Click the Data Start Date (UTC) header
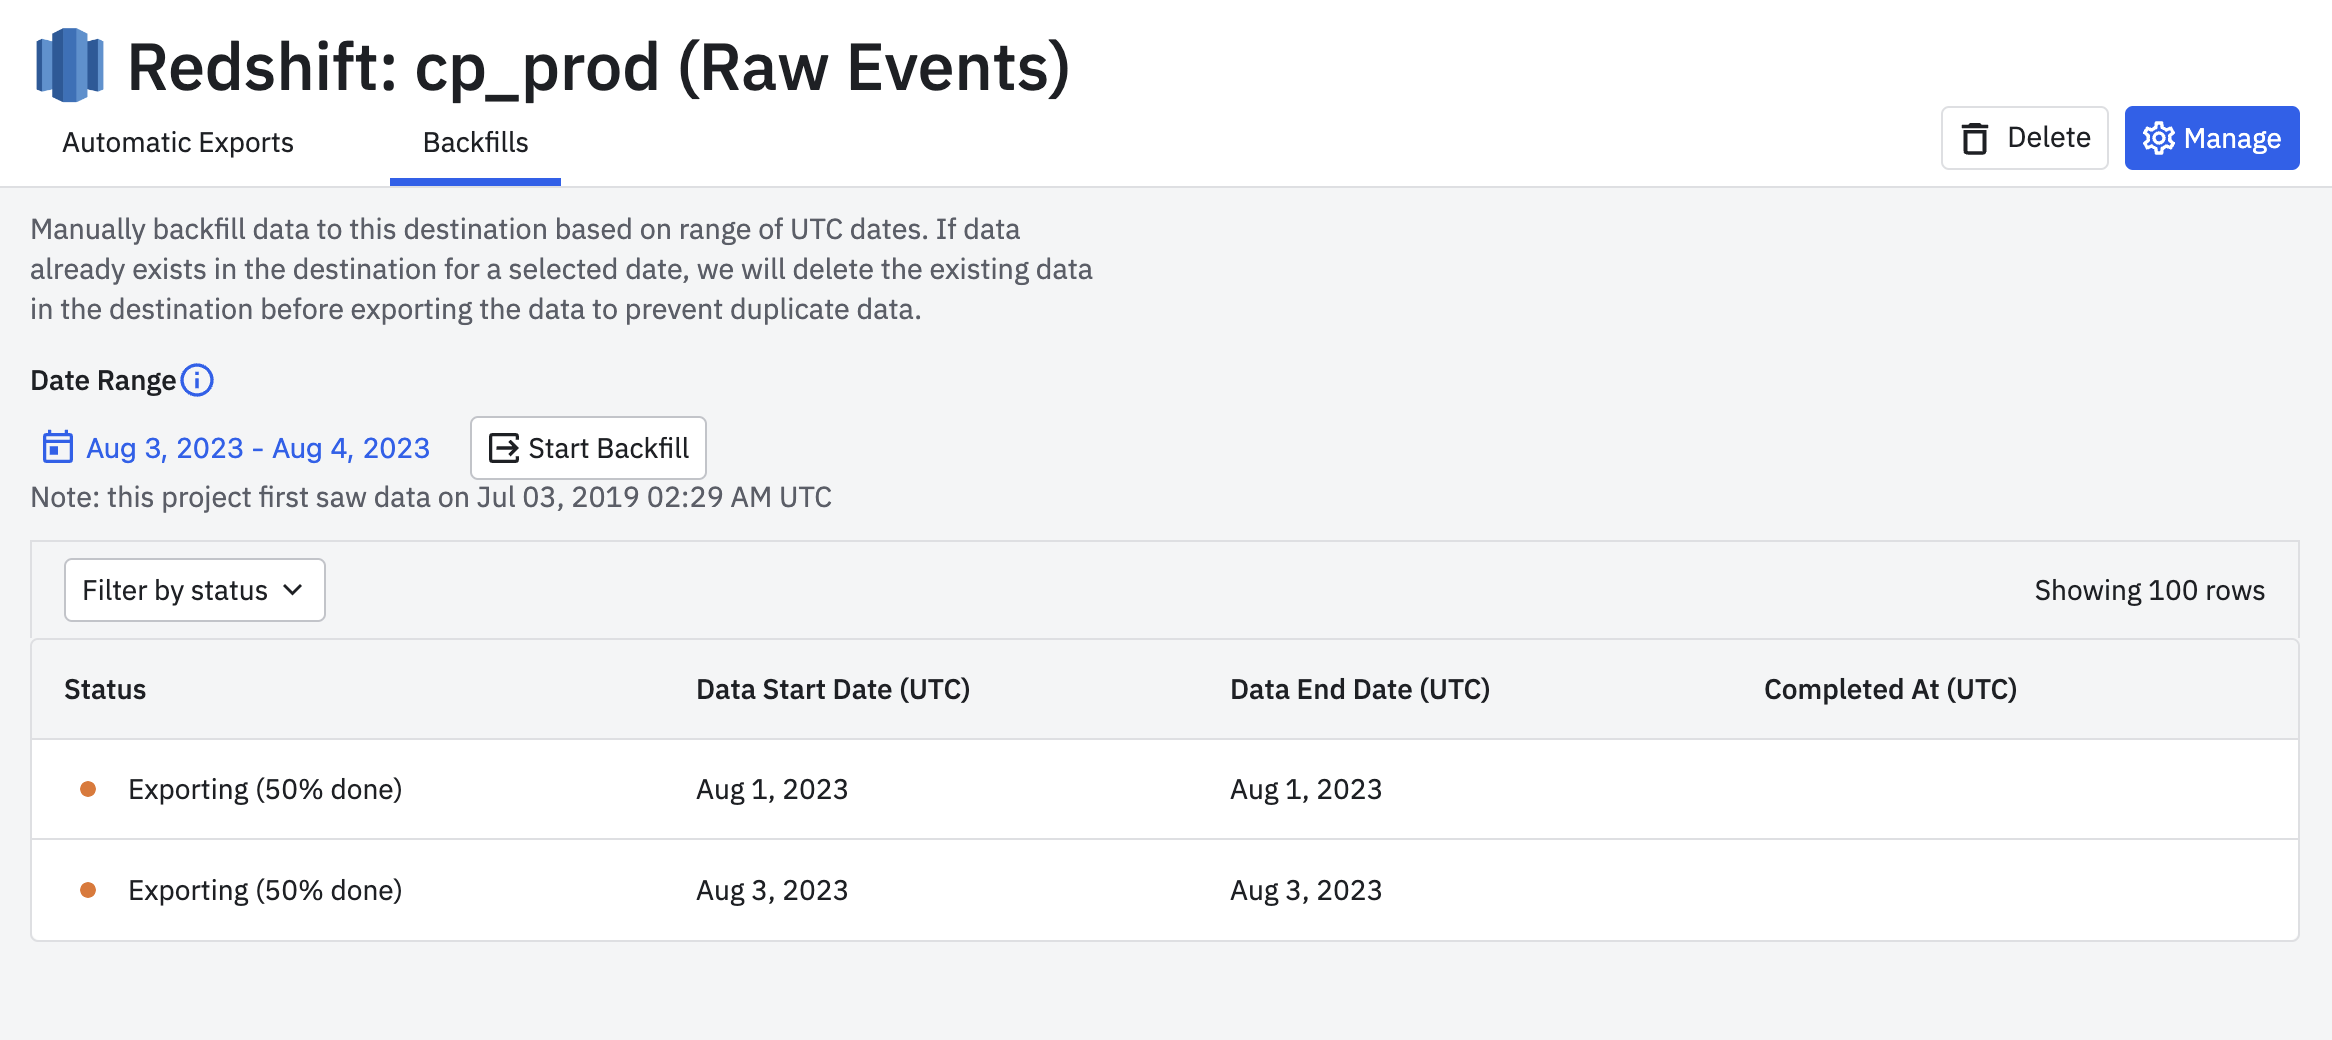The height and width of the screenshot is (1040, 2332). tap(833, 689)
